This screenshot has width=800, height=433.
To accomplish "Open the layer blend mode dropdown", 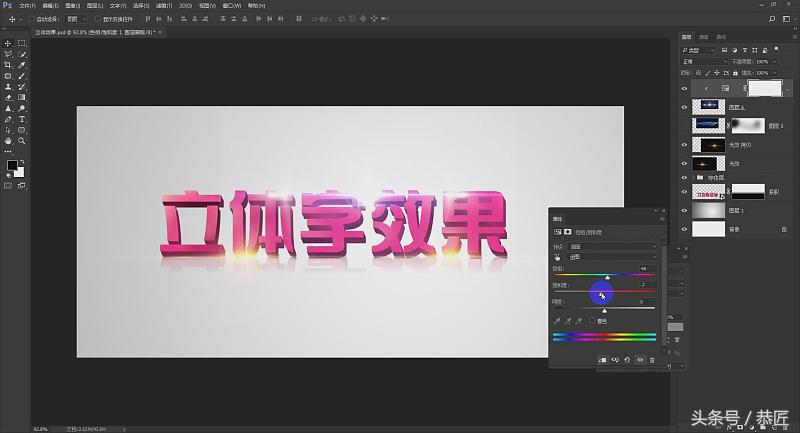I will tap(705, 62).
